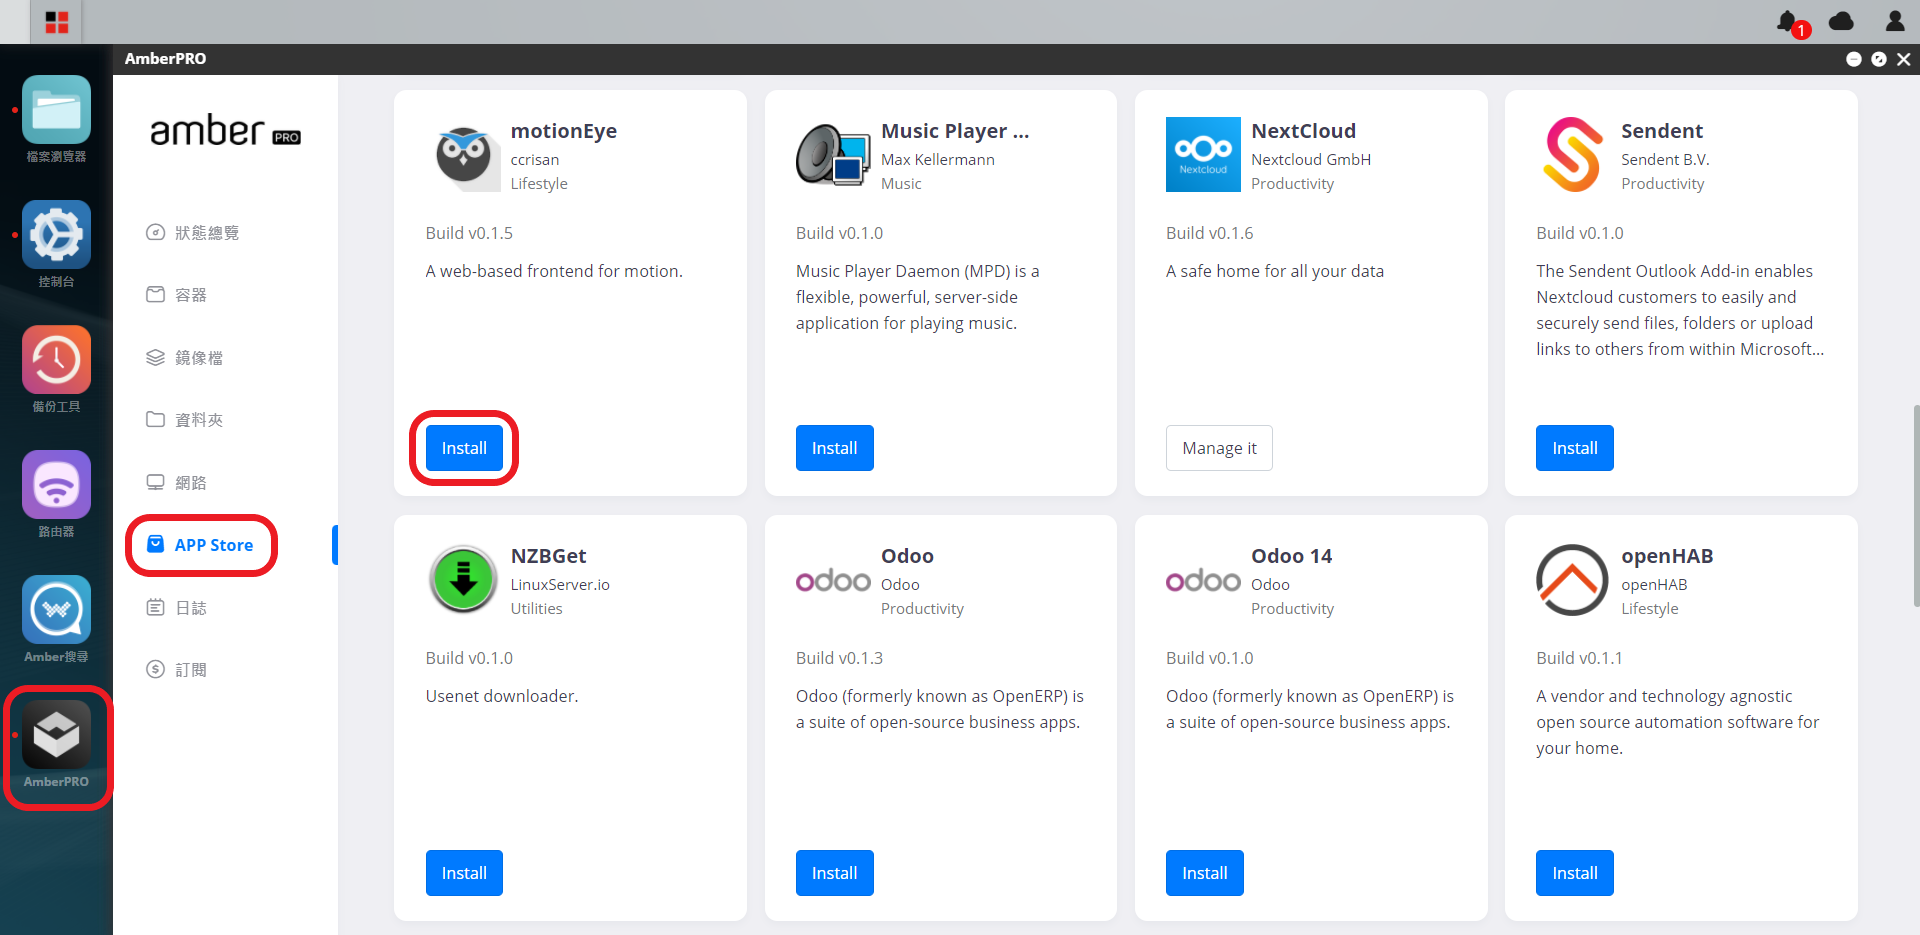Click the Music Player speaker icon

tap(833, 156)
